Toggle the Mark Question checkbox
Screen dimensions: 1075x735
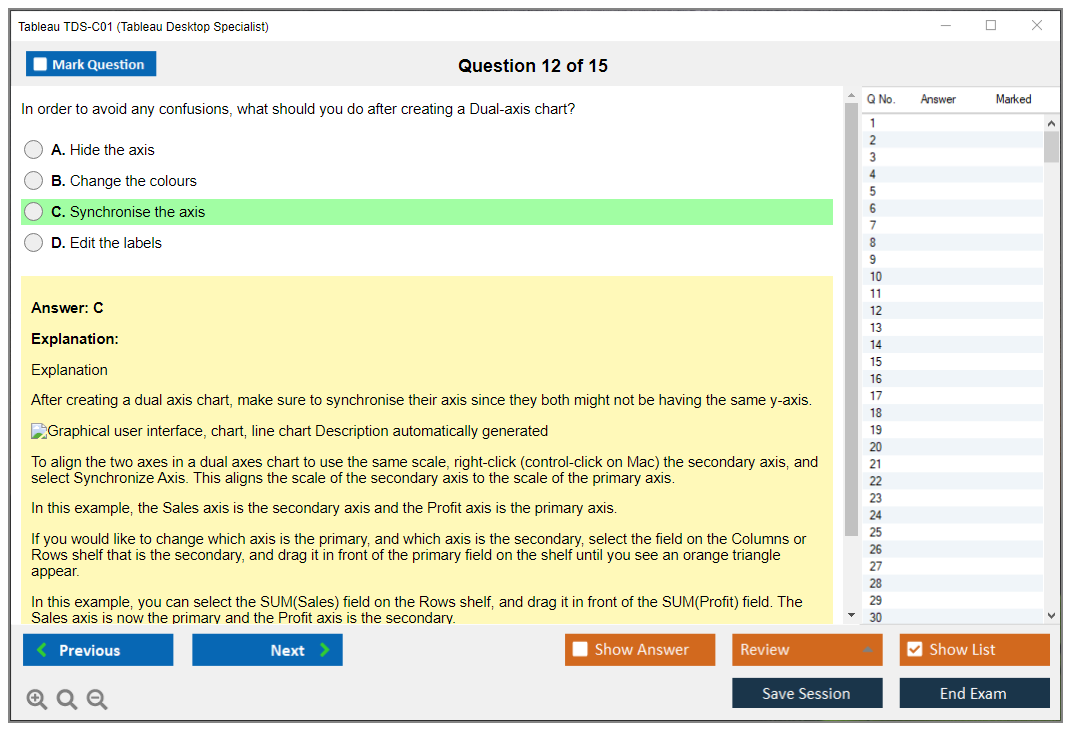point(41,65)
